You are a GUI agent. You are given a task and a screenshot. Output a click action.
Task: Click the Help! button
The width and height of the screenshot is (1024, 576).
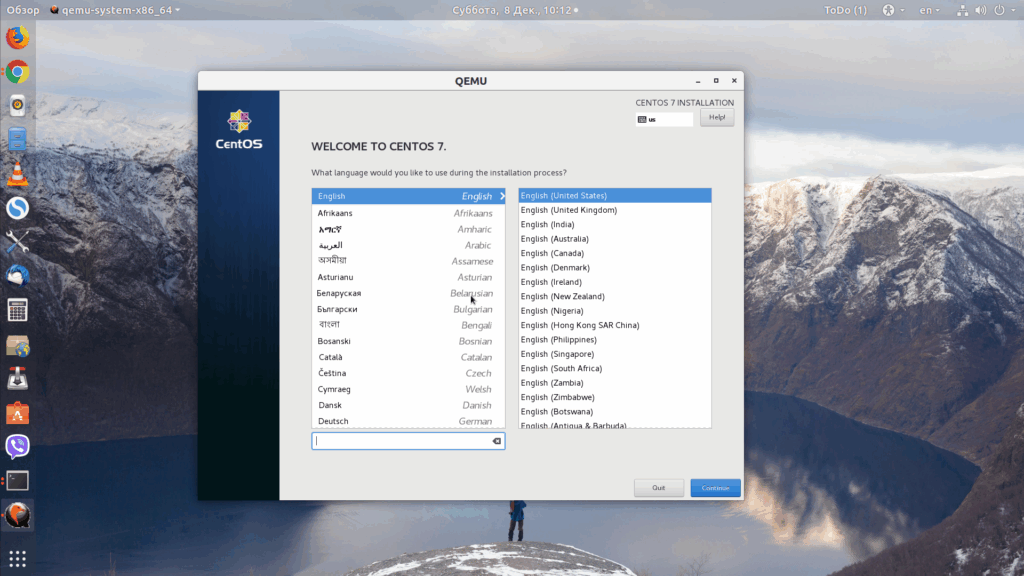(x=717, y=118)
